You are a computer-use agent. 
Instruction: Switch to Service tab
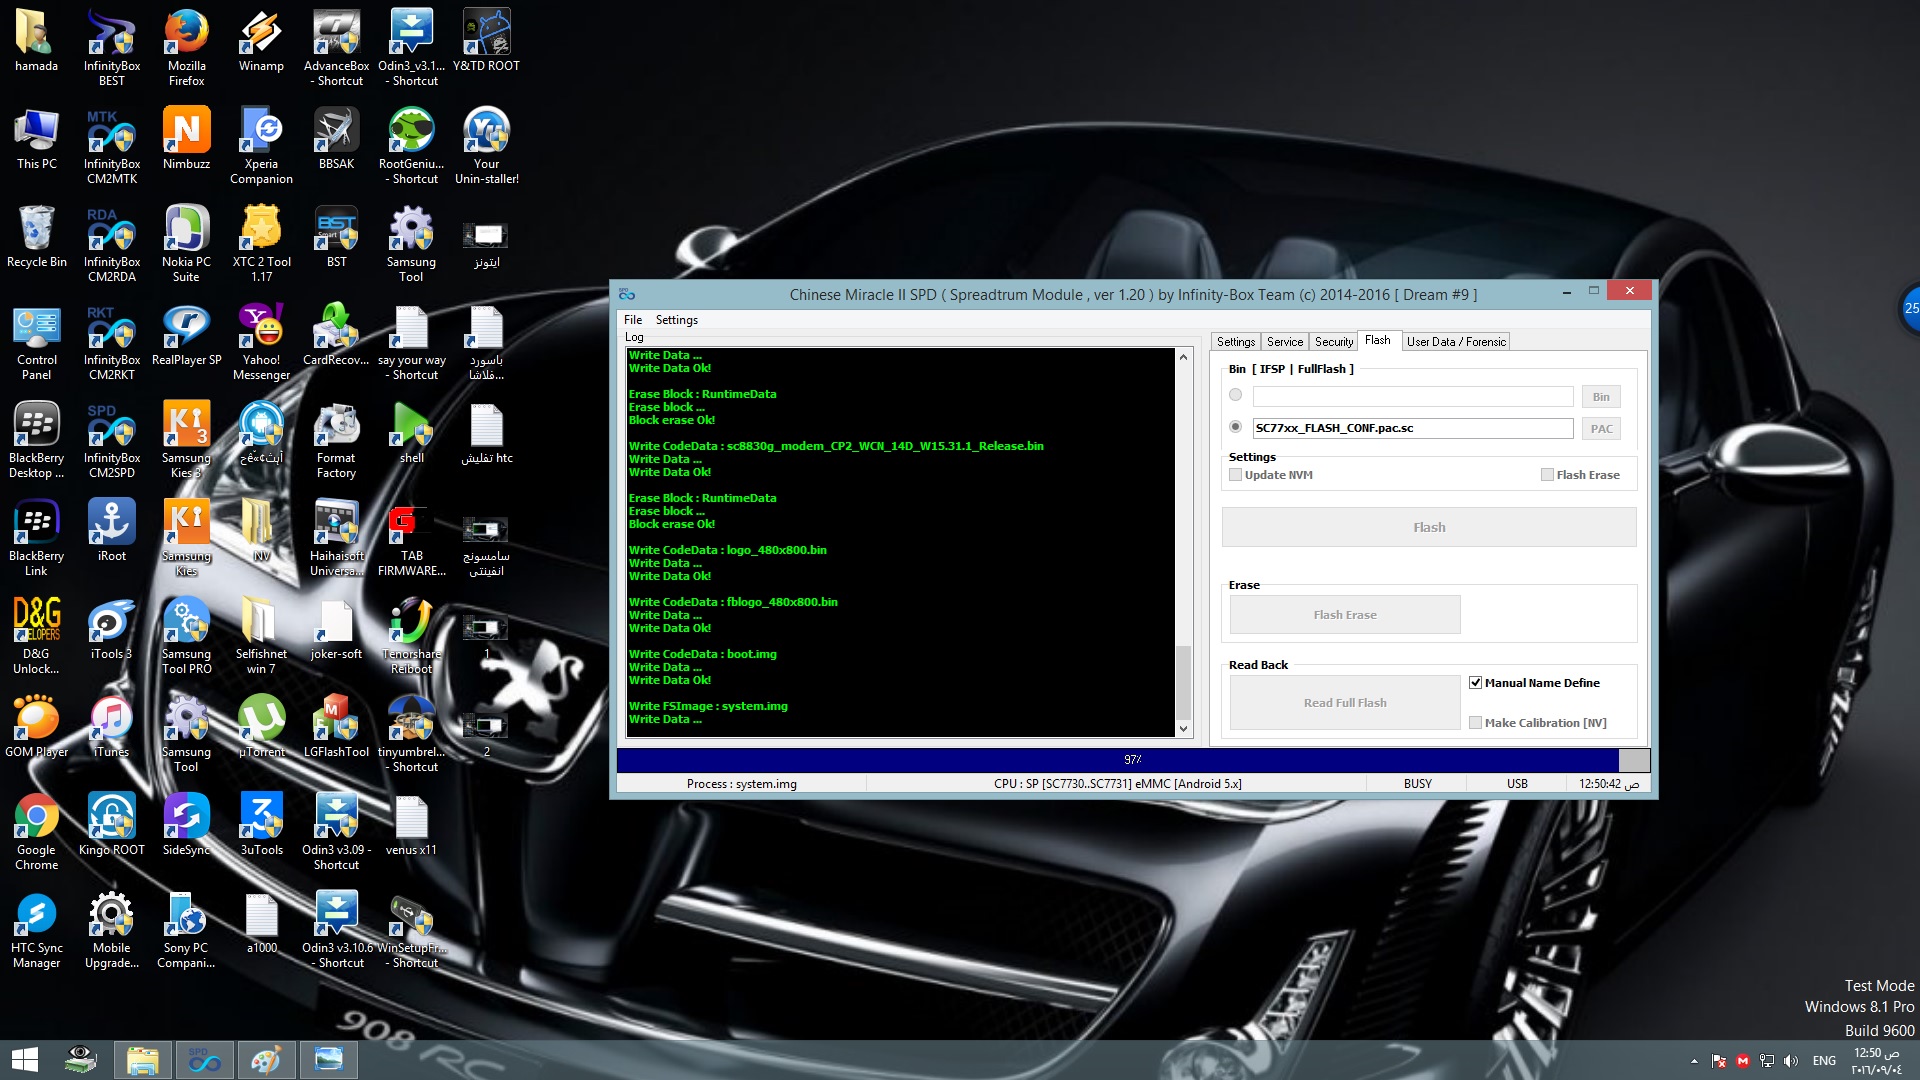pos(1285,342)
